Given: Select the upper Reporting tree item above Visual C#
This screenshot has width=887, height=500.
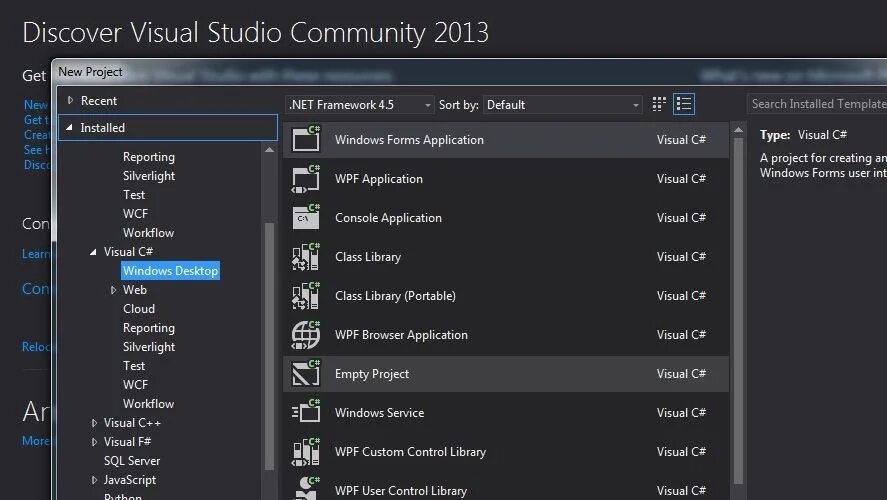Looking at the screenshot, I should [x=149, y=157].
